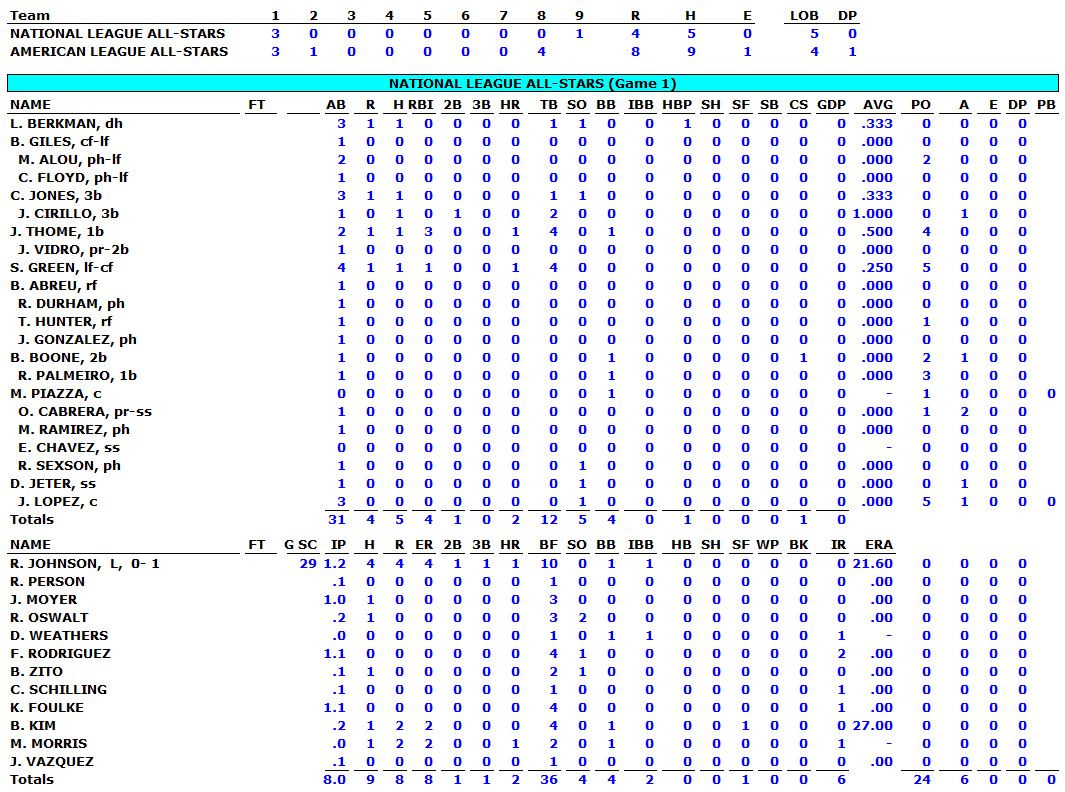
Task: Select pitcher R. PERSON
Action: [x=47, y=581]
